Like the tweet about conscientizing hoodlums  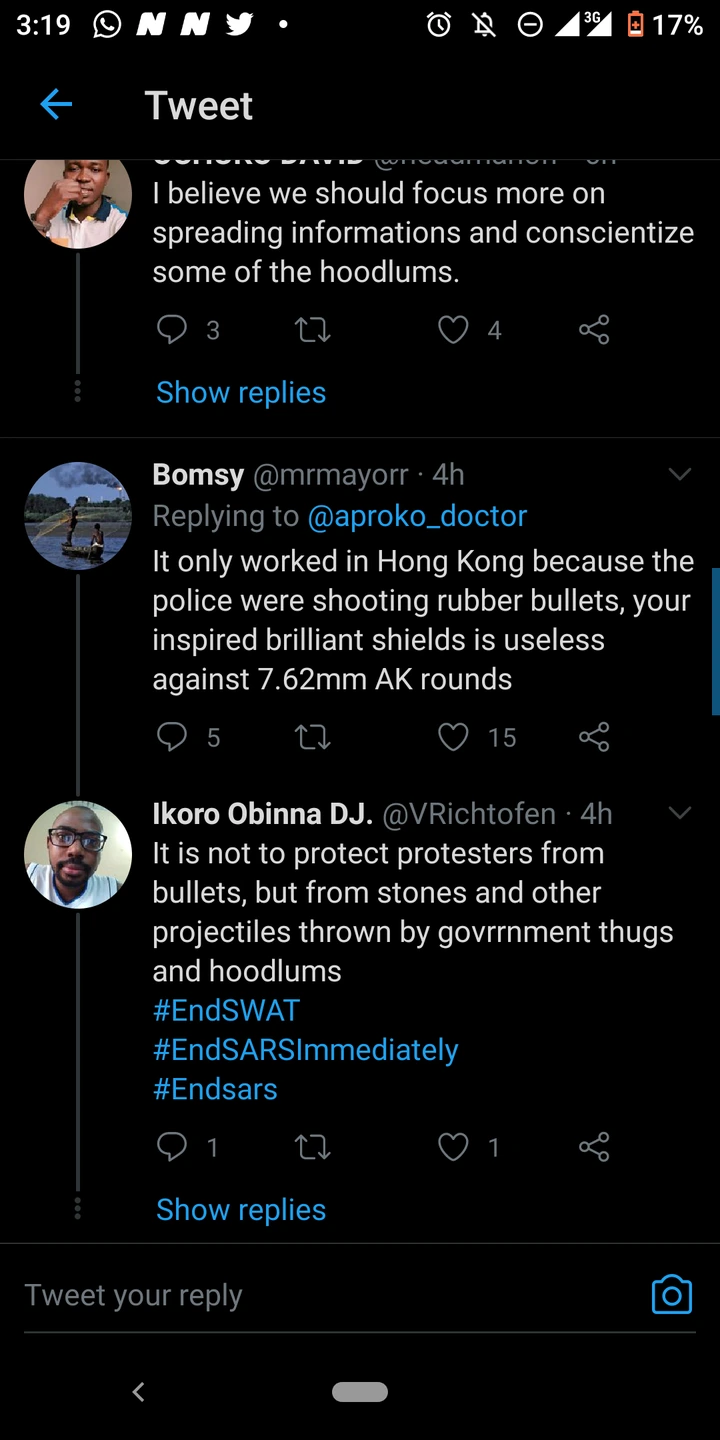454,329
